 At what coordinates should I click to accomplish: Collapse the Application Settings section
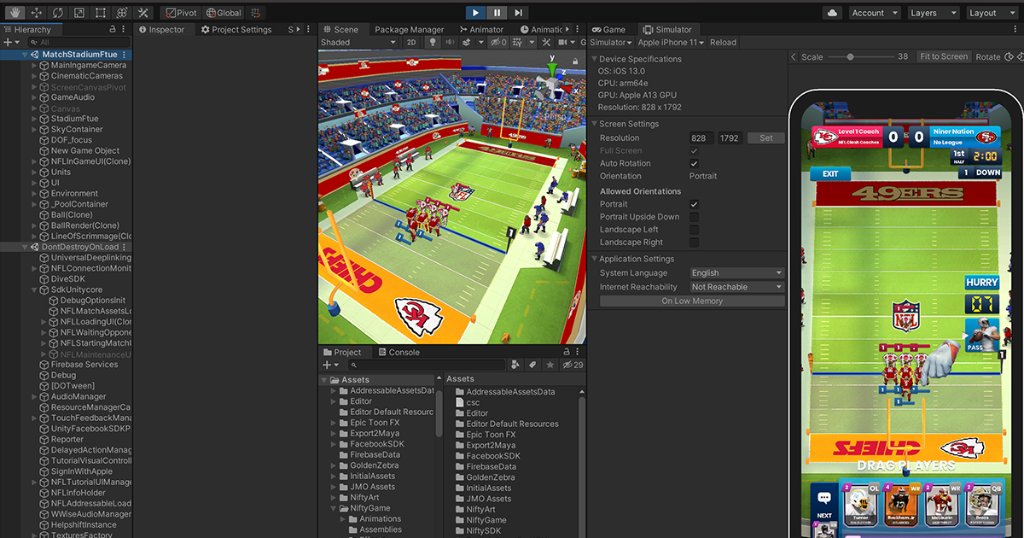[594, 259]
